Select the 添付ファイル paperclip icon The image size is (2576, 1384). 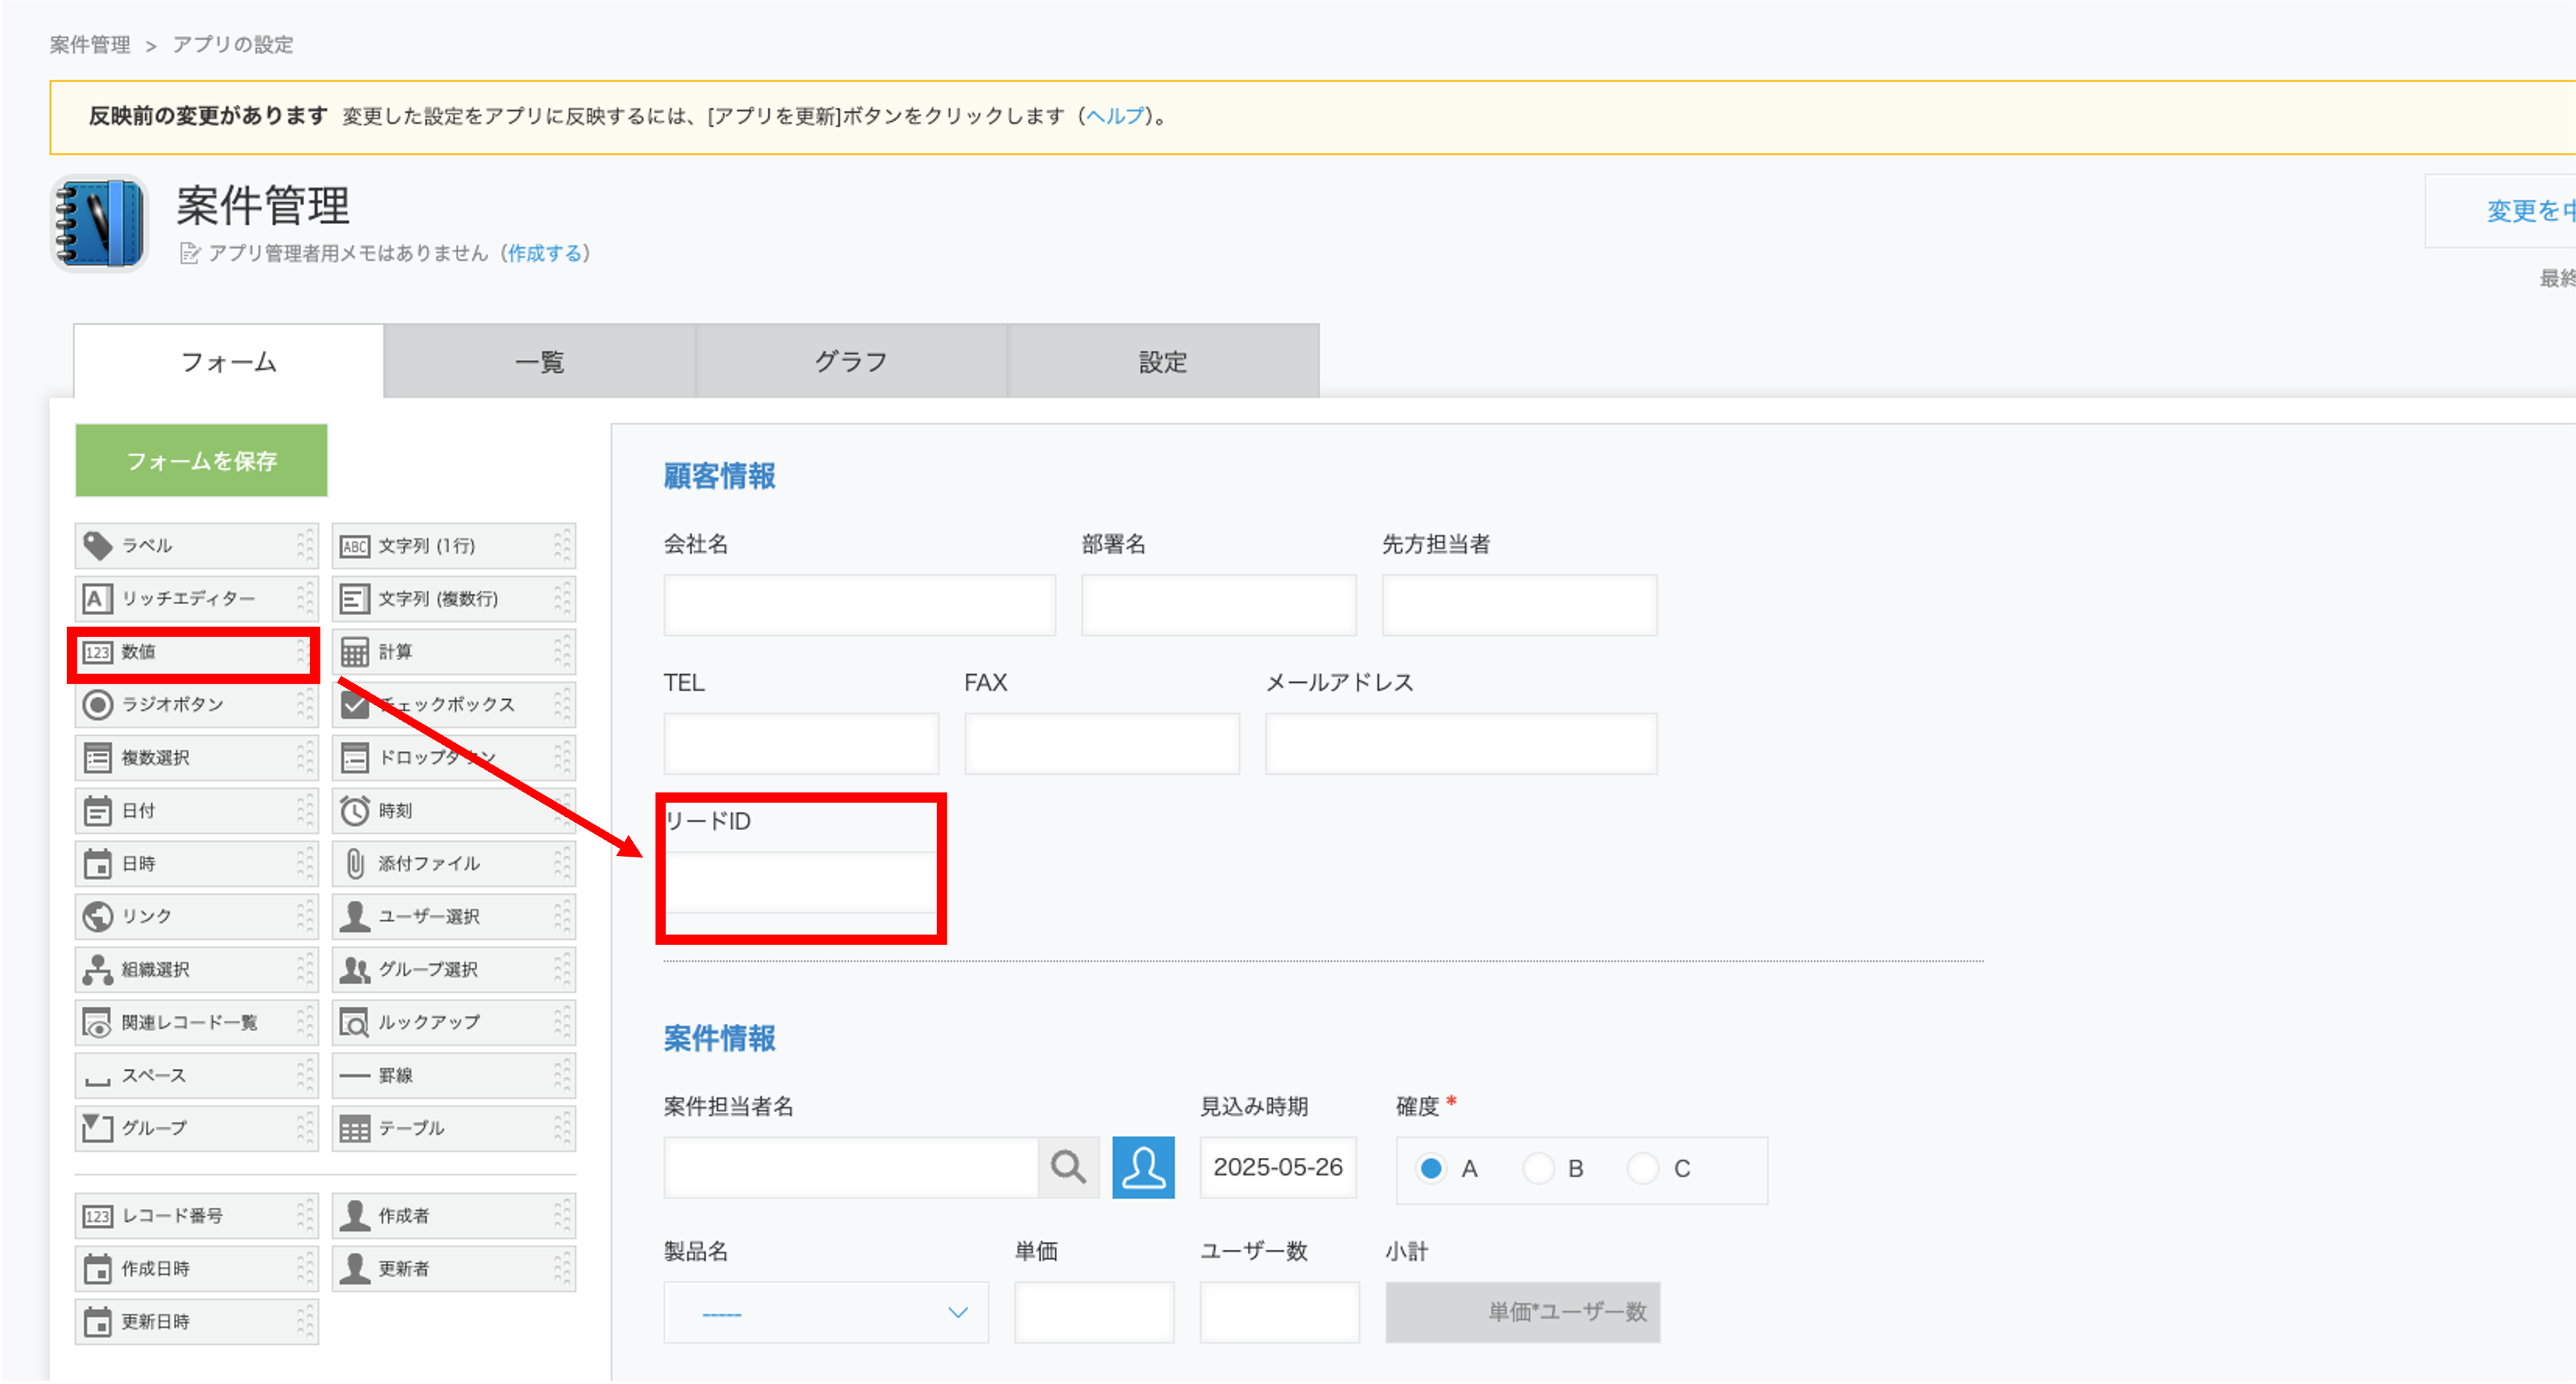pos(354,864)
